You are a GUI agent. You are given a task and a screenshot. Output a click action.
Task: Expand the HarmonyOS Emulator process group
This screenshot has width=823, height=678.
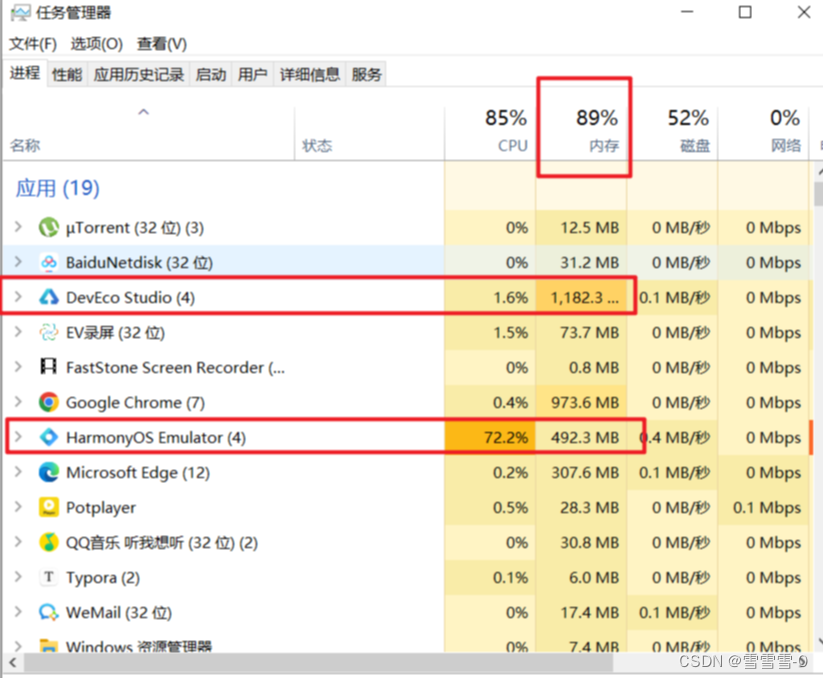[x=18, y=437]
